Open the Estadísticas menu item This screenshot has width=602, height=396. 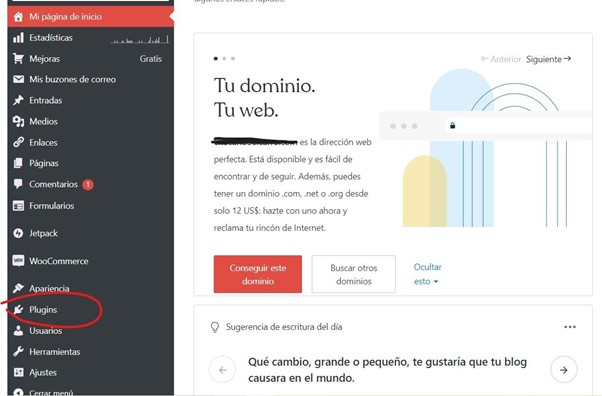click(x=91, y=38)
